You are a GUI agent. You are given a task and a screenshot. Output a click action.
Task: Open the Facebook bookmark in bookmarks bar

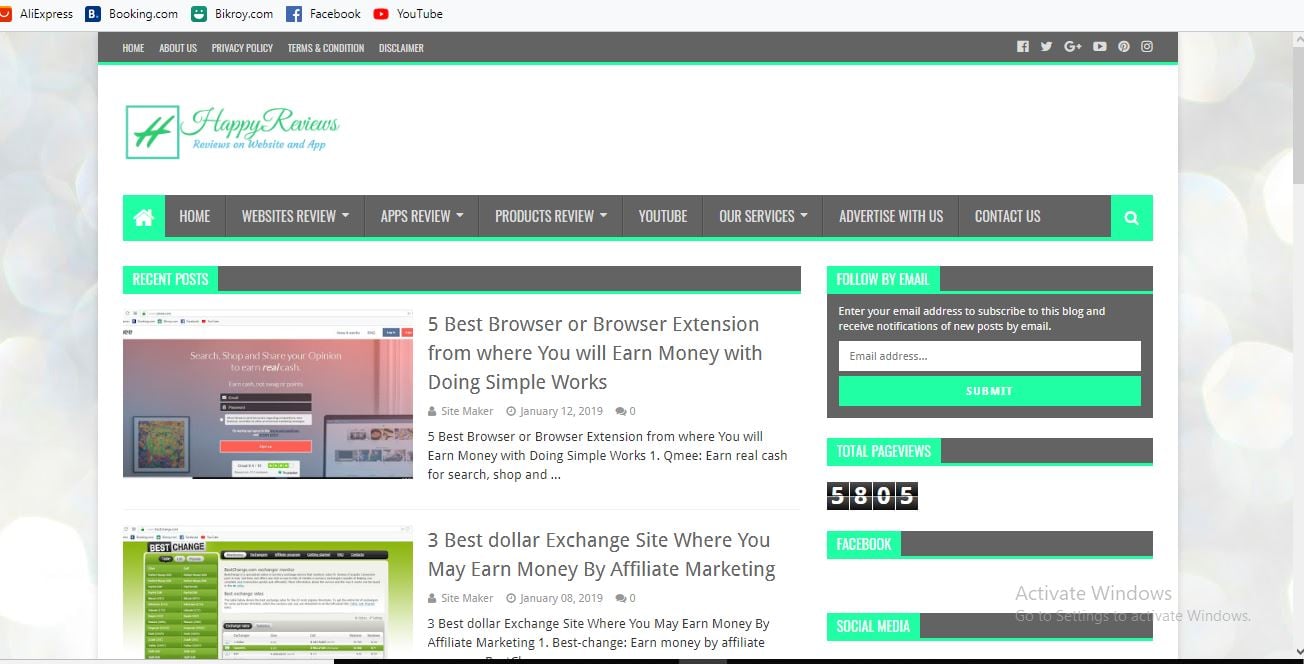coord(323,14)
